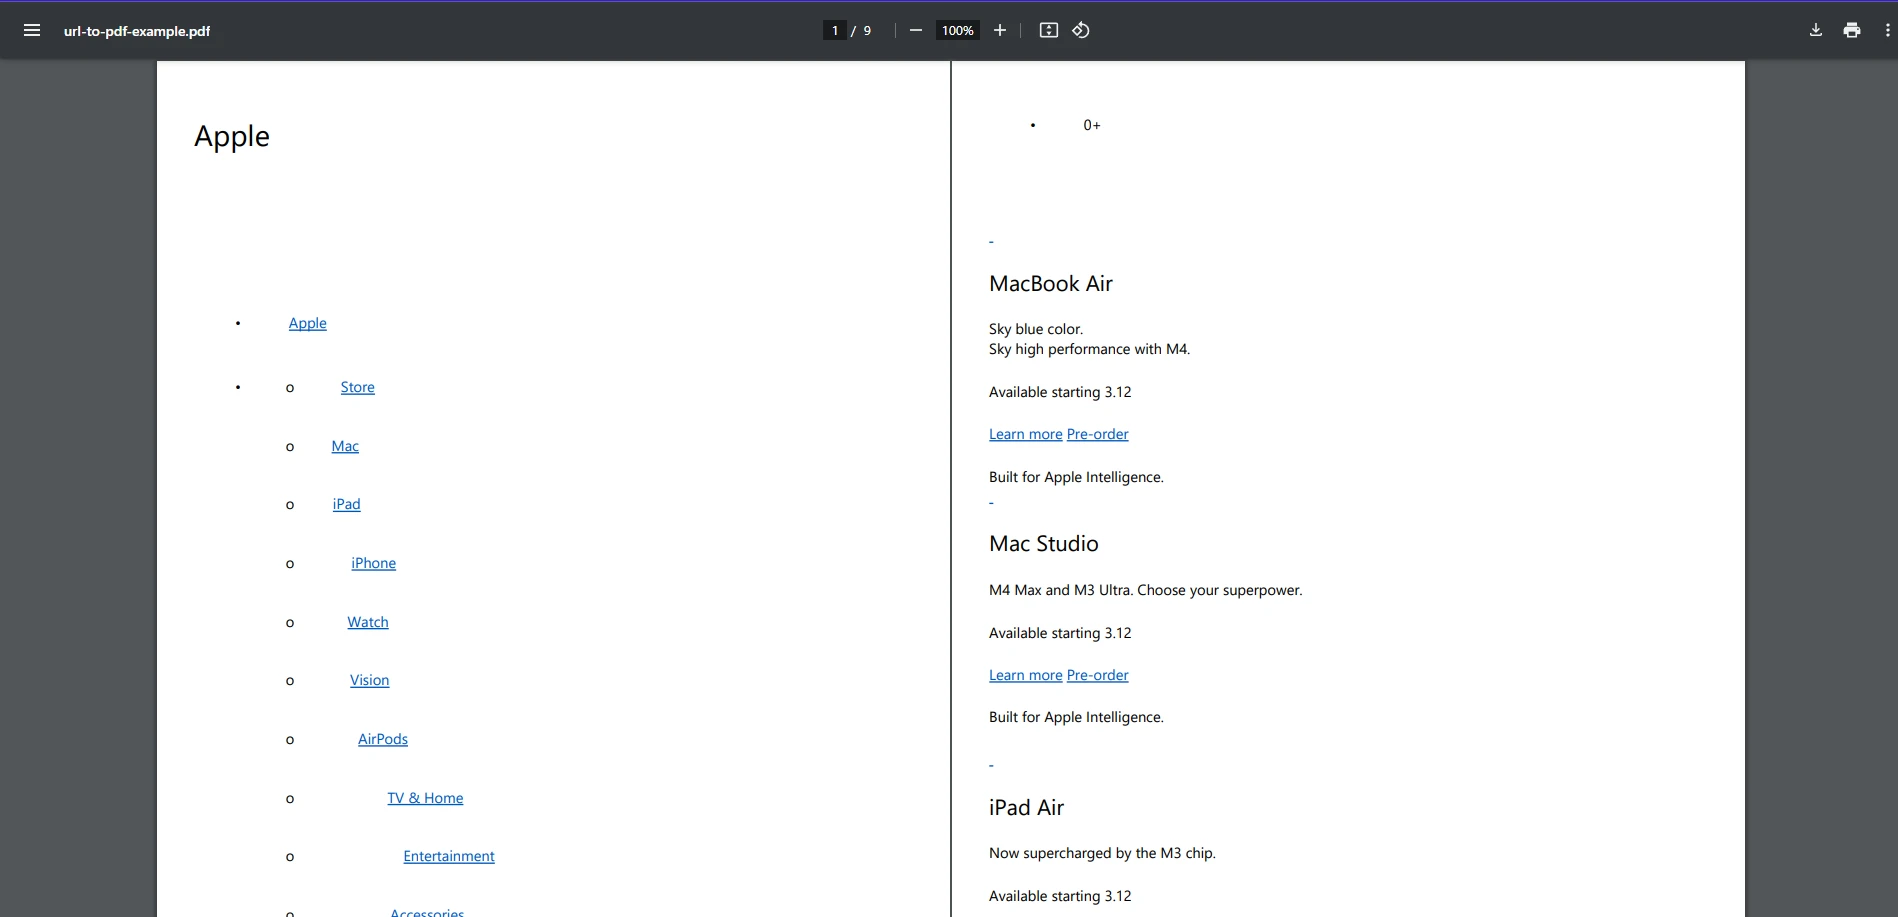Click Pre-order under Mac Studio
1898x917 pixels.
1097,675
